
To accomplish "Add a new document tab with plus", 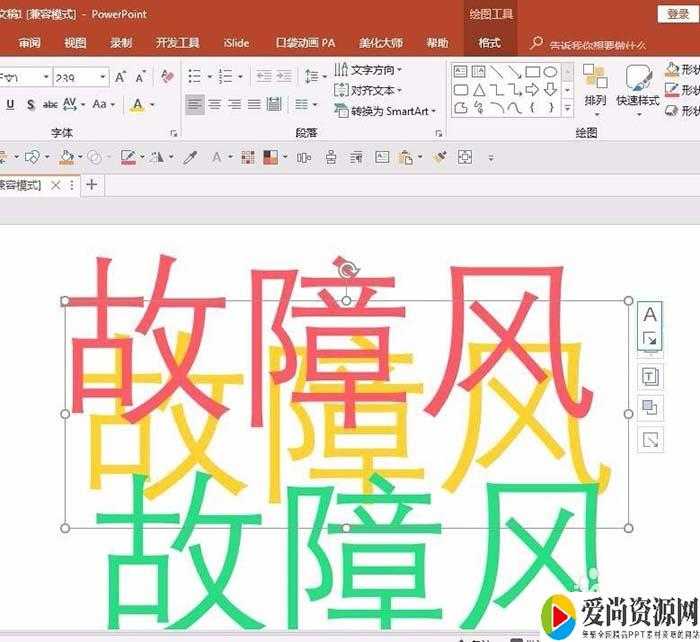I will 92,184.
